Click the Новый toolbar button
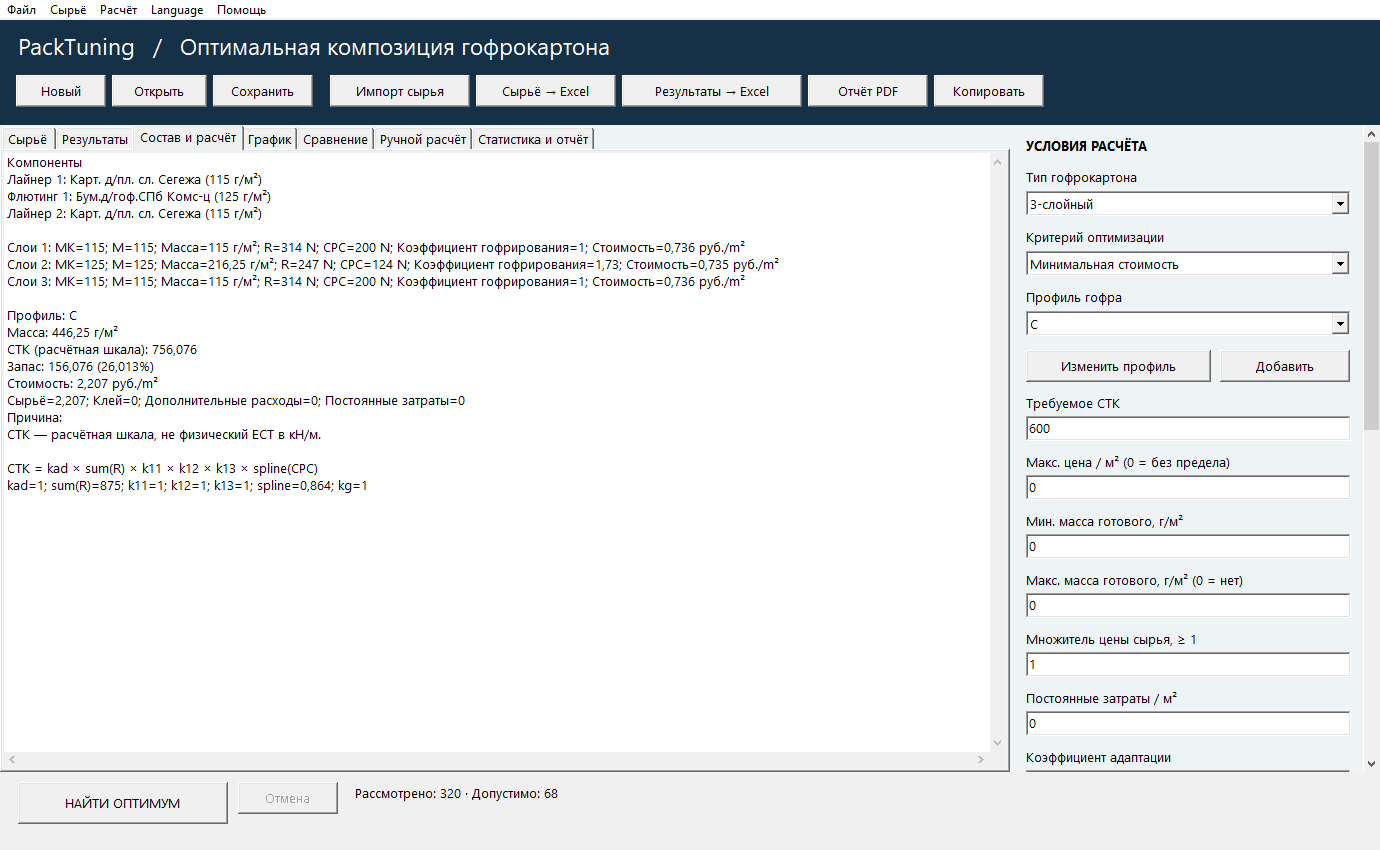 pyautogui.click(x=61, y=91)
